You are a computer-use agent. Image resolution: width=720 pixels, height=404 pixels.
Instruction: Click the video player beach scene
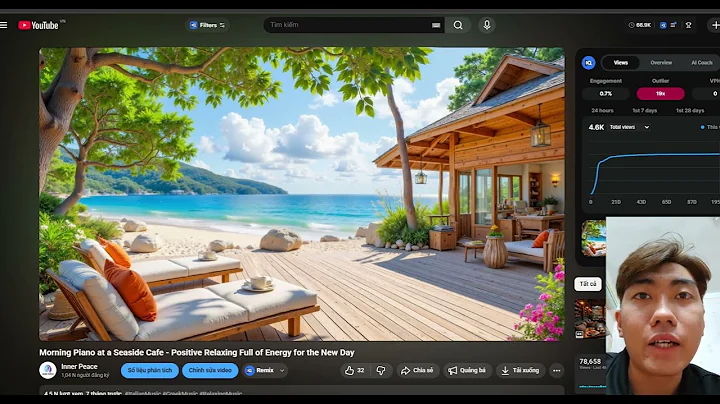302,194
